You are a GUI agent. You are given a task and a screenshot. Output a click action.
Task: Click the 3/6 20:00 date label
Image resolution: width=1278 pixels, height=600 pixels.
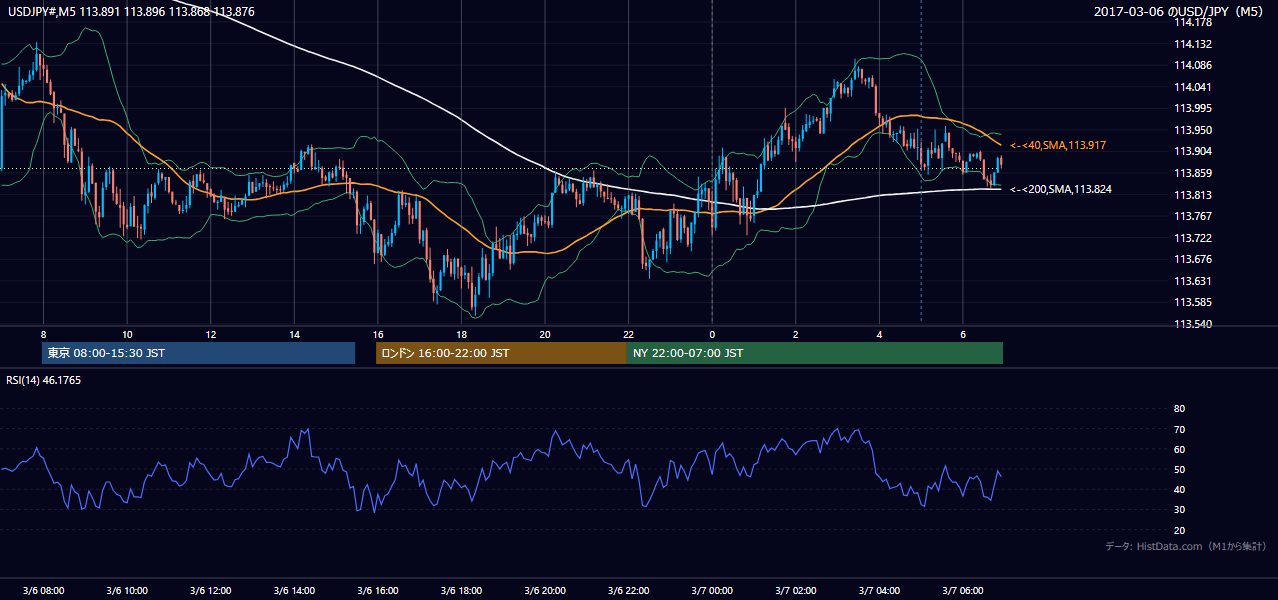[545, 591]
